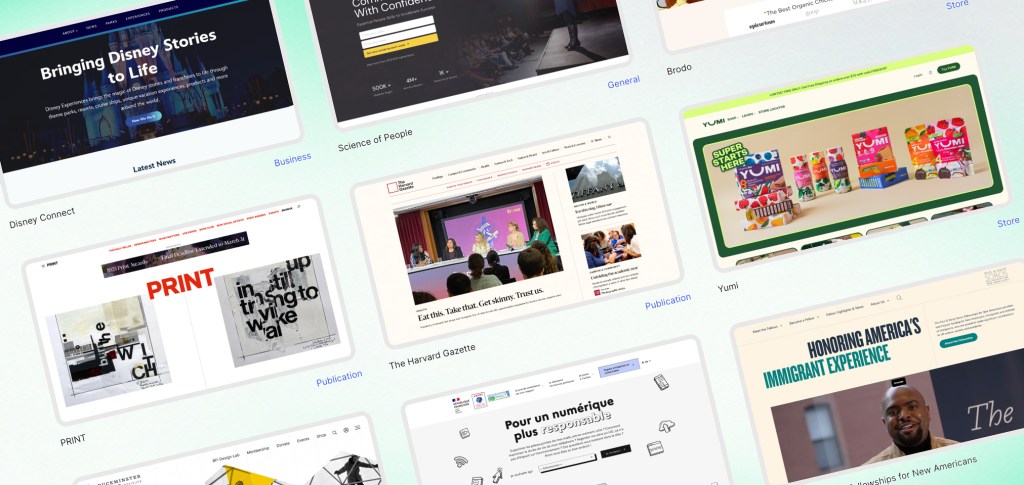Open the Disney Connect site title
This screenshot has height=485, width=1024.
(x=41, y=212)
